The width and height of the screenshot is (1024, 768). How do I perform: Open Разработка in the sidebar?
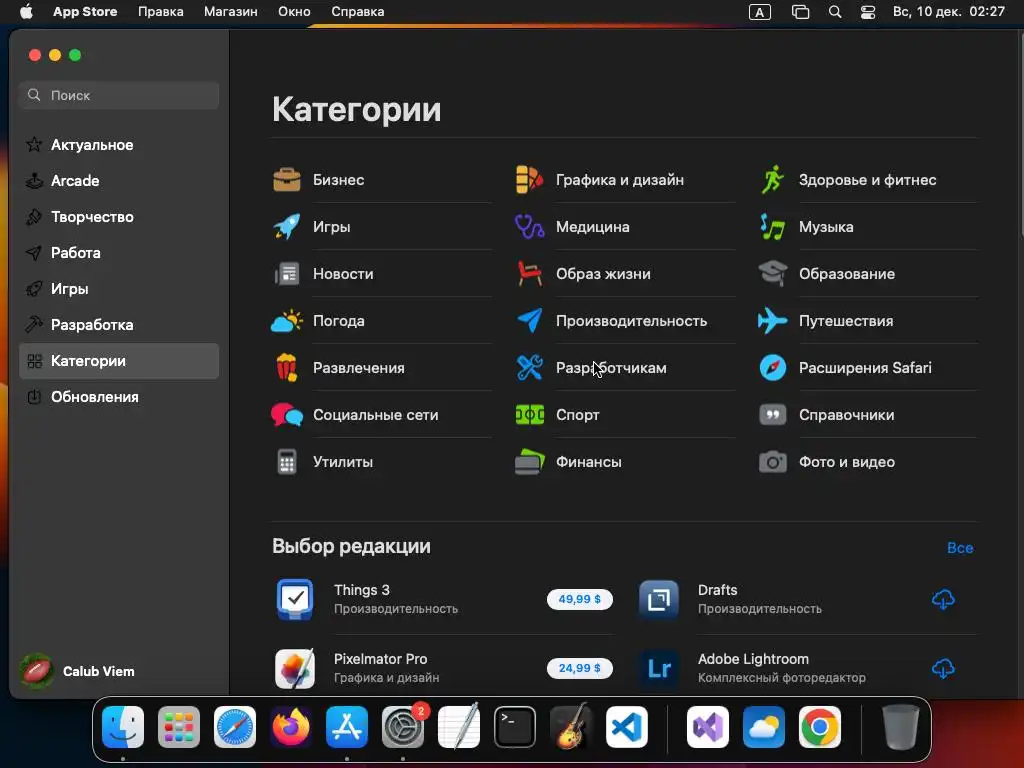click(x=119, y=325)
